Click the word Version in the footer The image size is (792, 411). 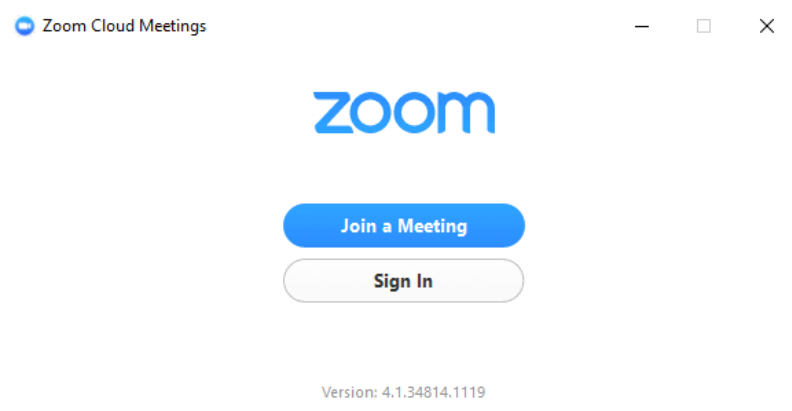[x=350, y=391]
